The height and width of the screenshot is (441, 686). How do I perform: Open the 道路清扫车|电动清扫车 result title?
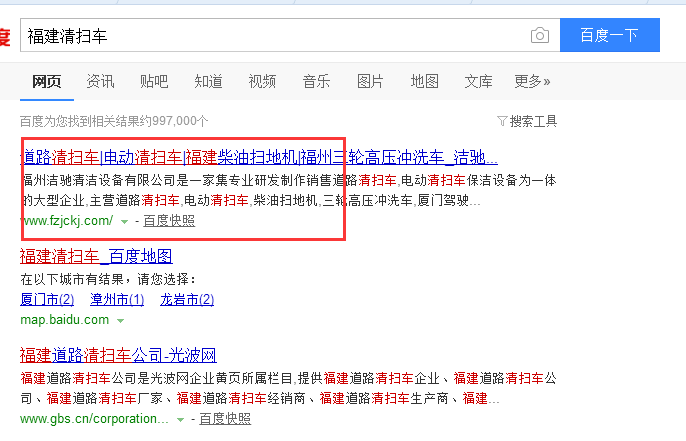coord(259,157)
